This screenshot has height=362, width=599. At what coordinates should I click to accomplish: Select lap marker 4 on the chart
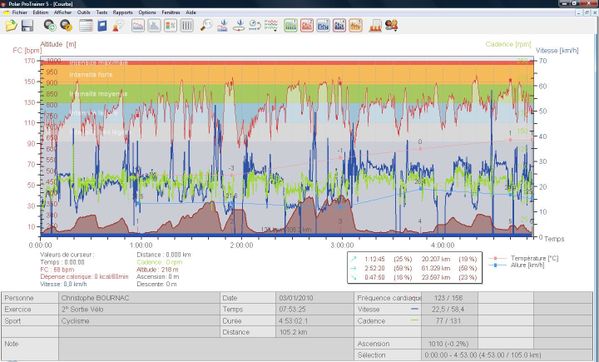(x=420, y=221)
